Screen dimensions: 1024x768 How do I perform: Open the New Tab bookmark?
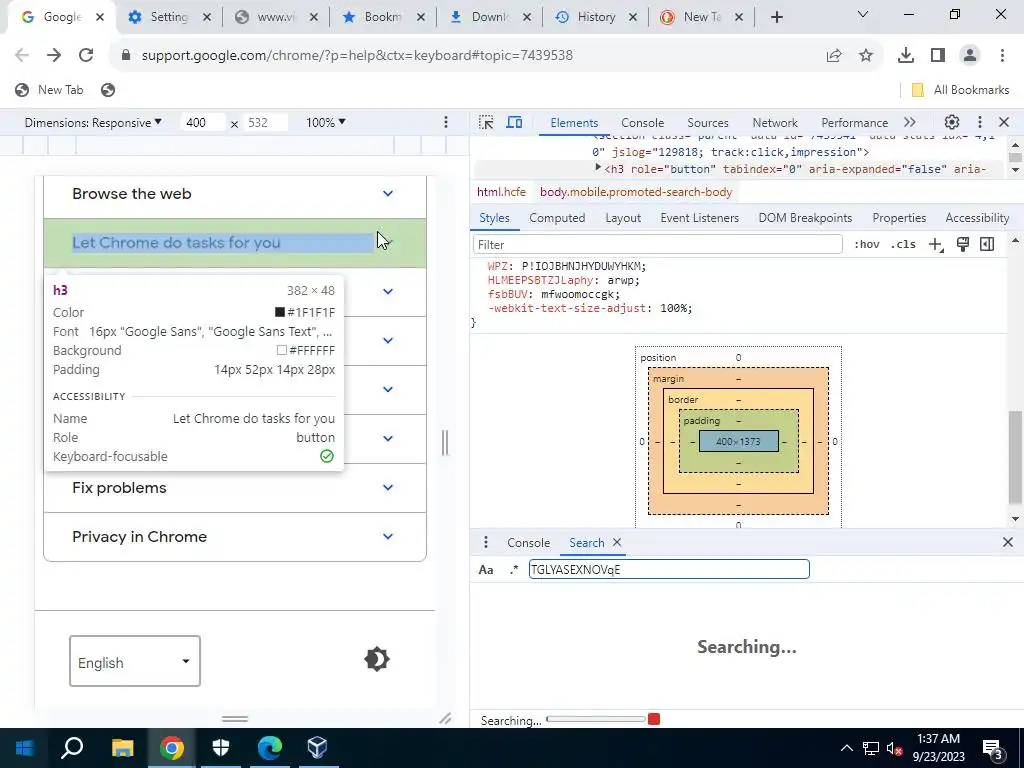point(50,90)
